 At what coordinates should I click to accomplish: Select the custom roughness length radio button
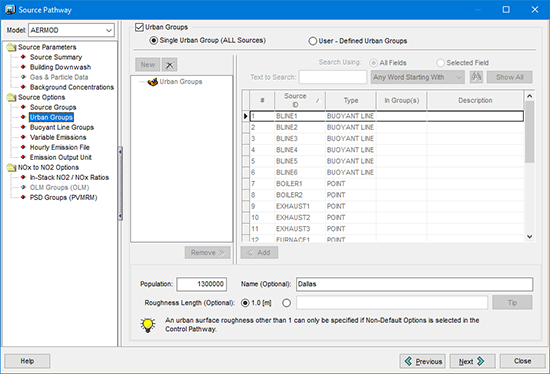pos(287,303)
